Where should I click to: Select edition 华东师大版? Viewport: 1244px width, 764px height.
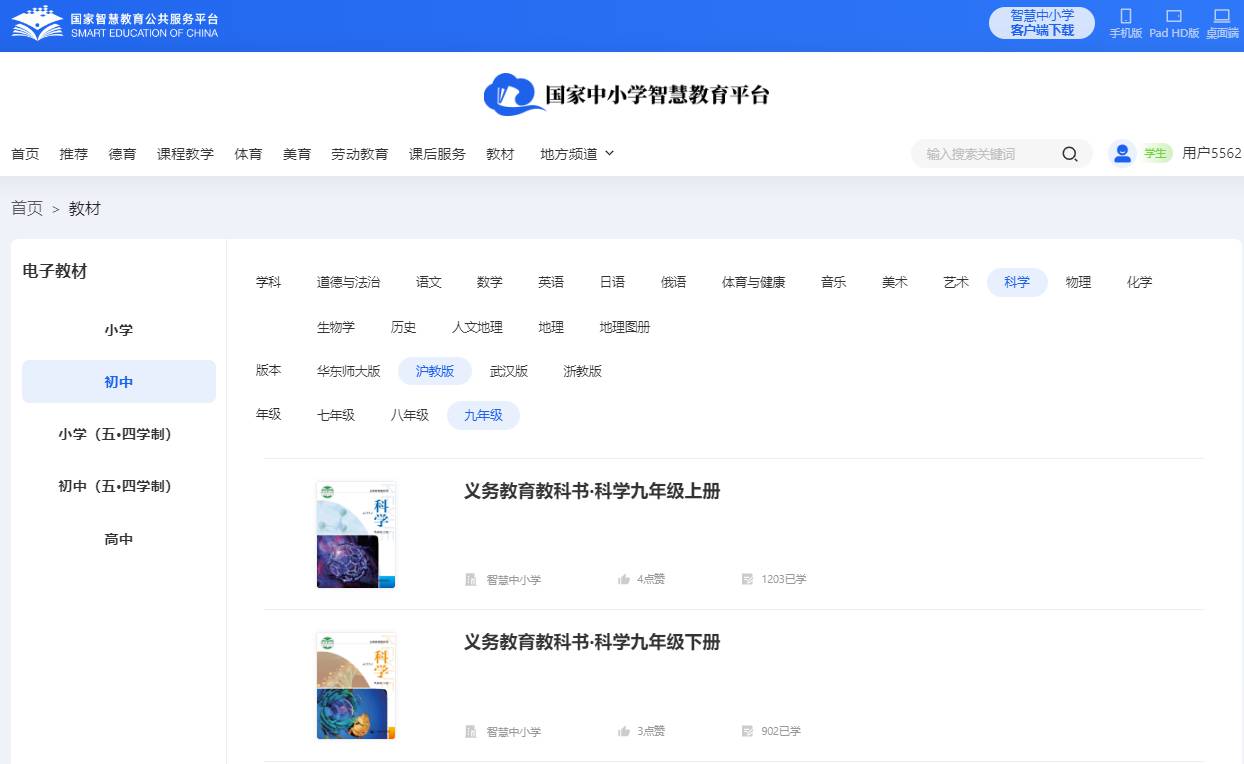click(349, 371)
